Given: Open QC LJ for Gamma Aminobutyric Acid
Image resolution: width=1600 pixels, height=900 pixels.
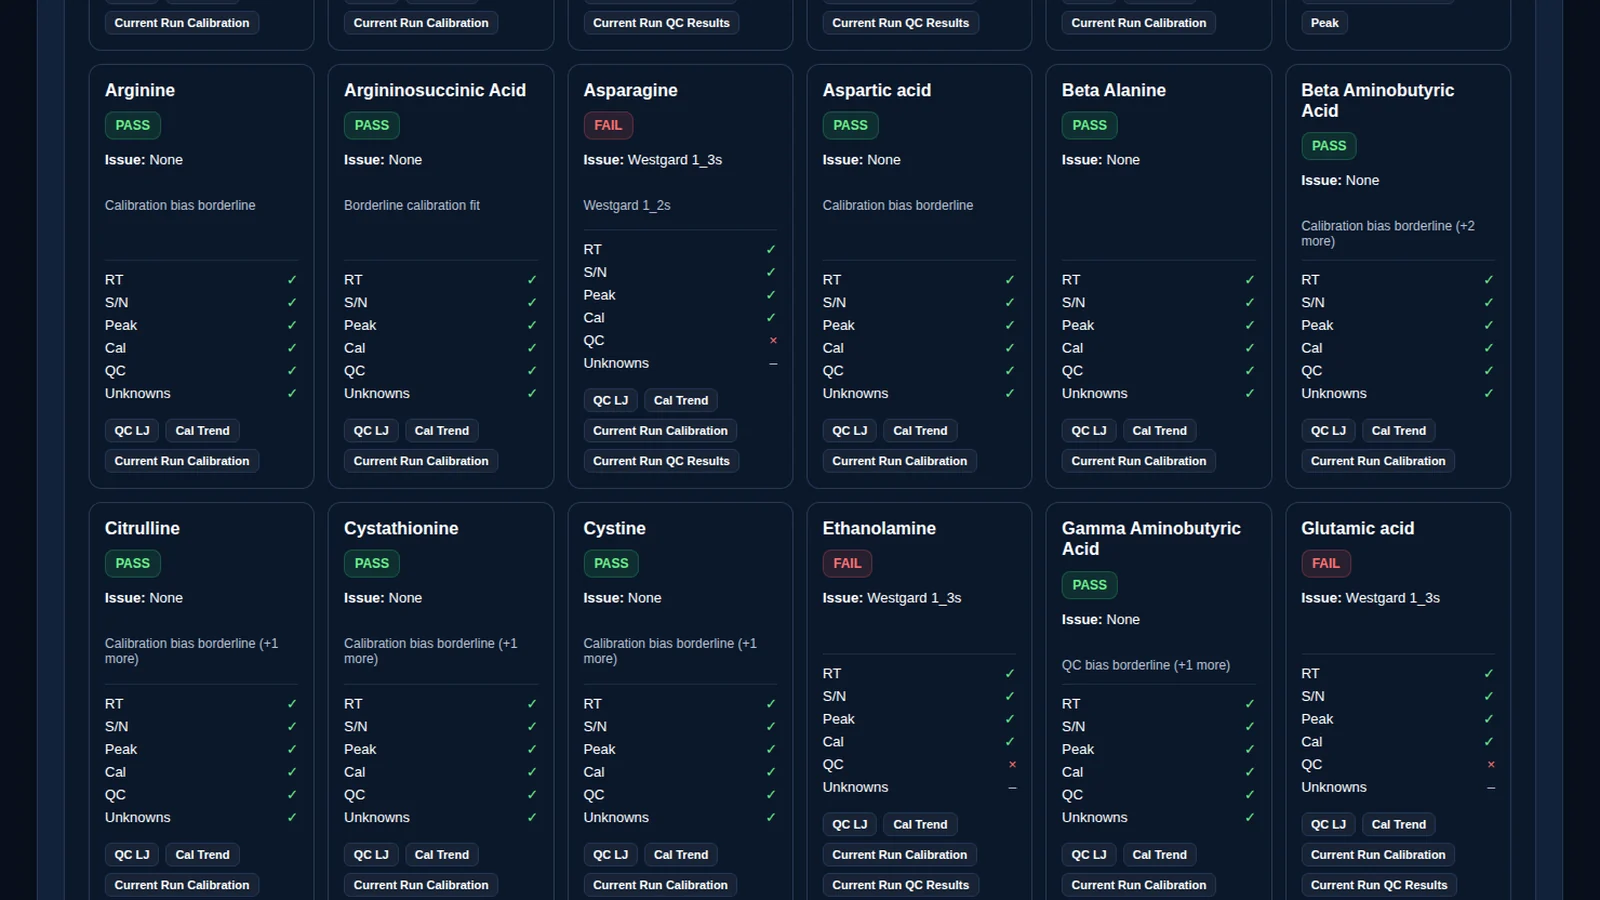Looking at the screenshot, I should coord(1089,855).
